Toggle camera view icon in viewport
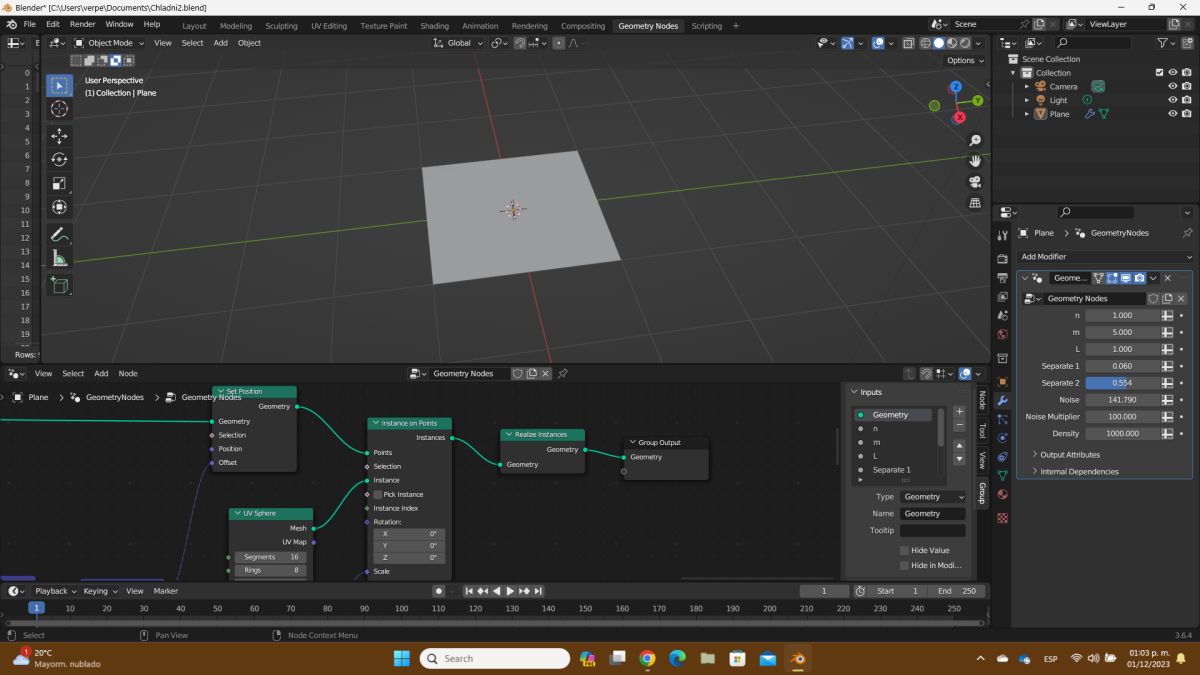The height and width of the screenshot is (675, 1200). tap(975, 182)
